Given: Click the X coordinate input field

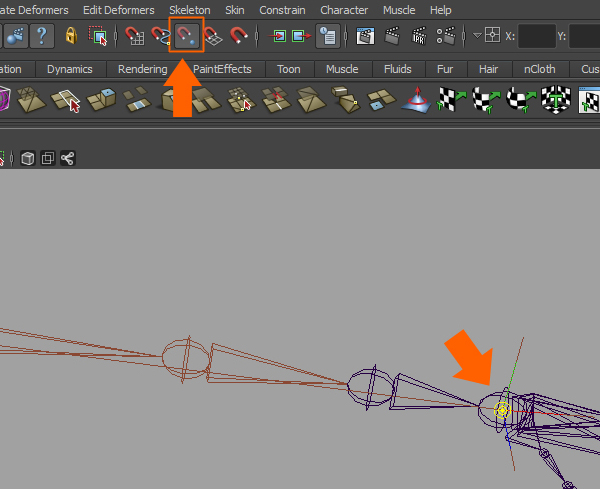Looking at the screenshot, I should pos(536,36).
